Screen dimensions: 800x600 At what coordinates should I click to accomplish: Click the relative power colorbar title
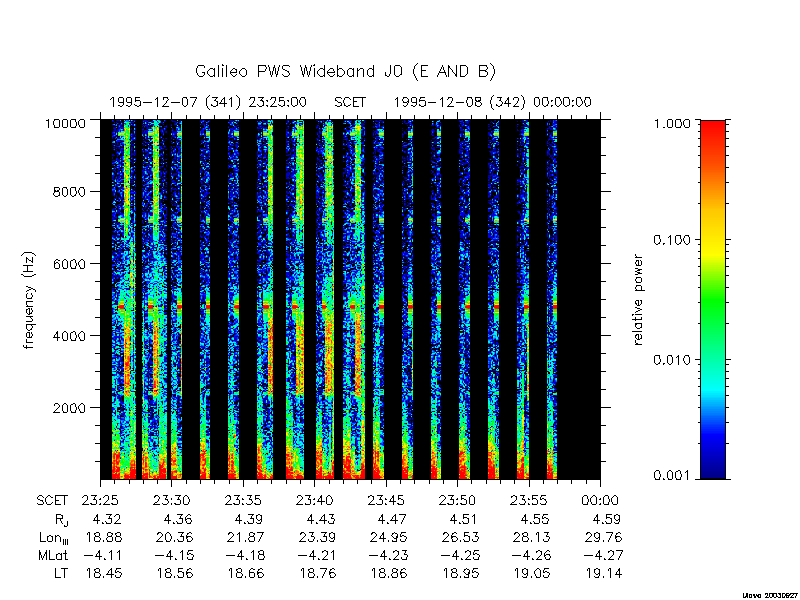(638, 300)
